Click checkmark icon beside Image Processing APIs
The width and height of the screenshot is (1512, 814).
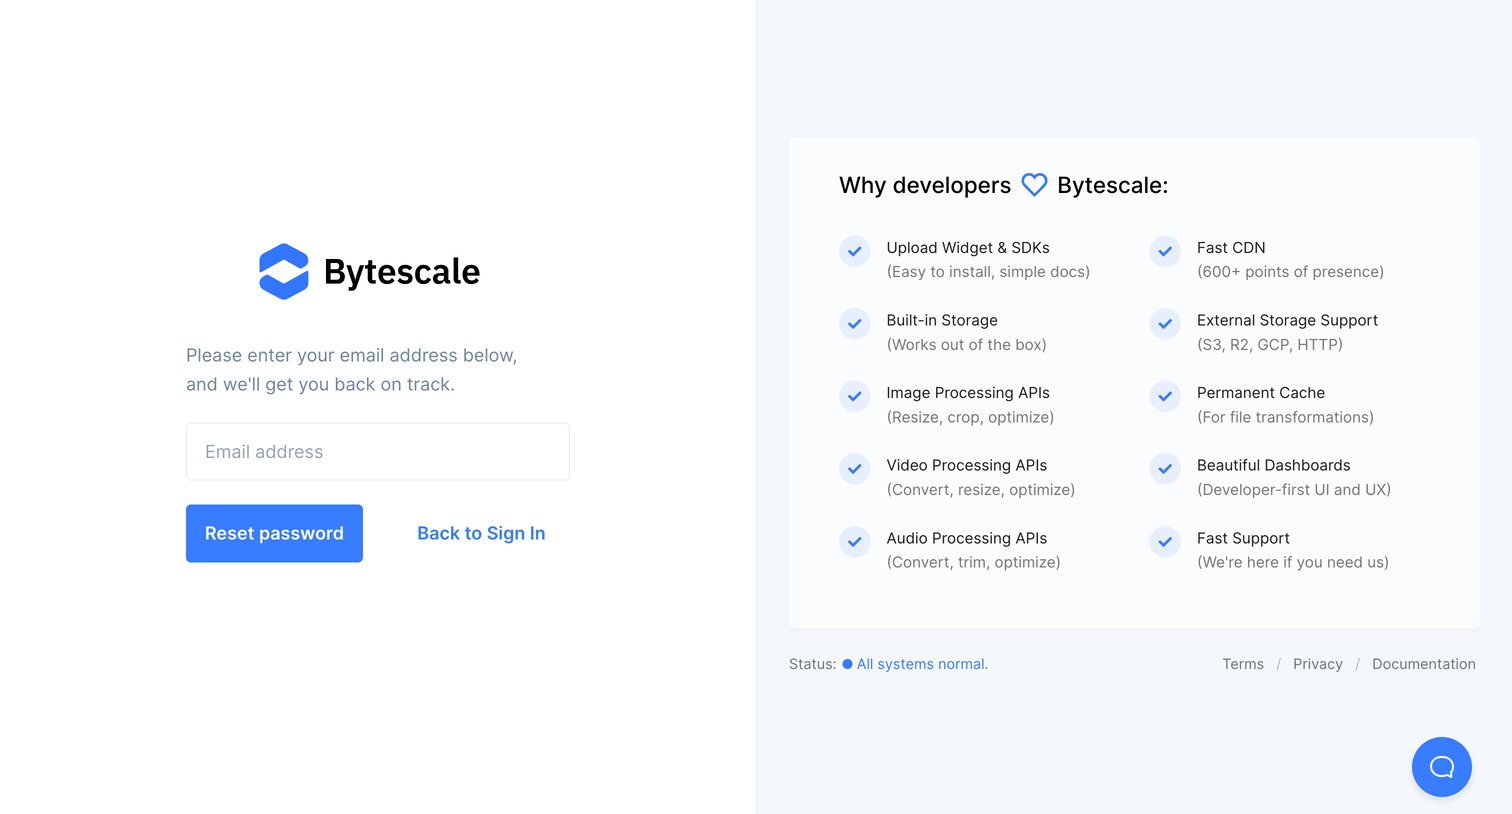click(x=854, y=396)
